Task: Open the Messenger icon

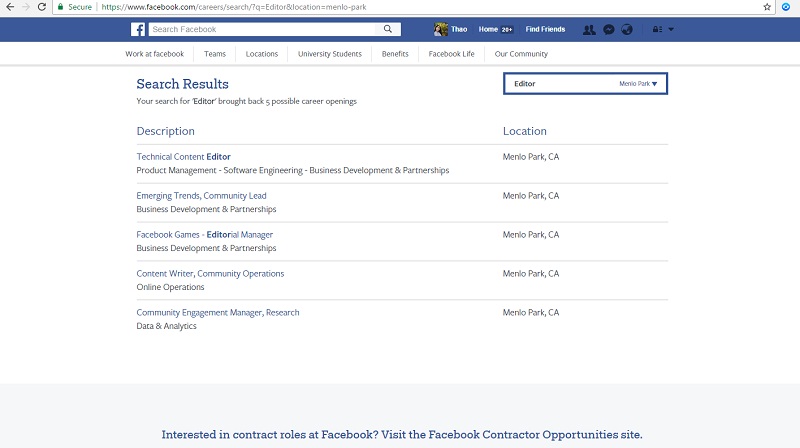Action: pos(609,30)
